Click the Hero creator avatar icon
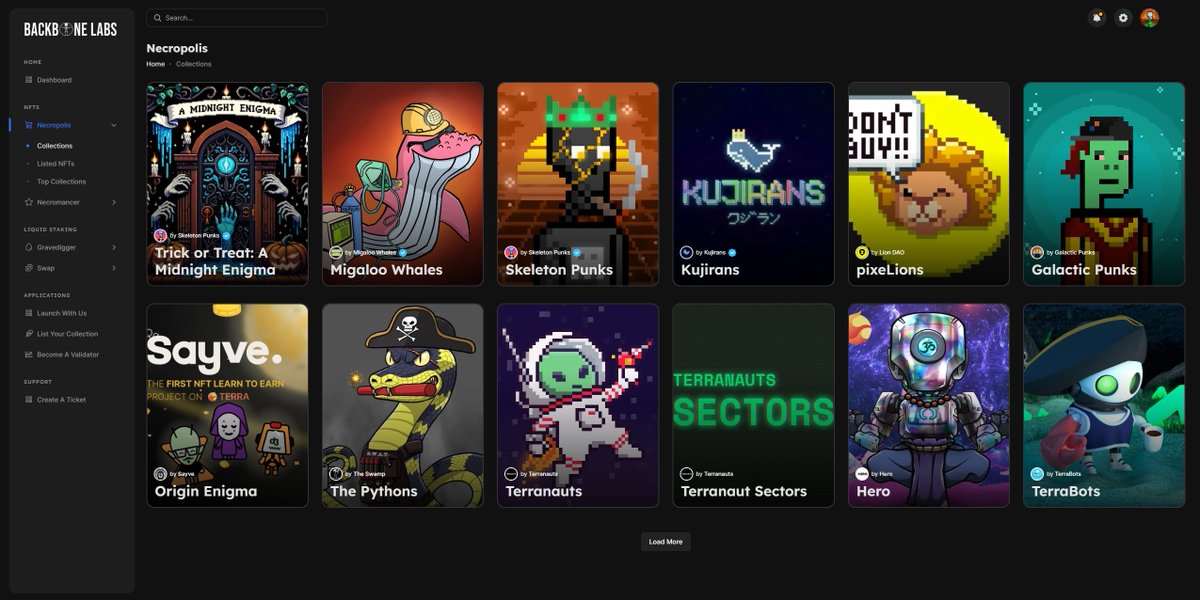Screen dimensions: 1200x600 862,474
